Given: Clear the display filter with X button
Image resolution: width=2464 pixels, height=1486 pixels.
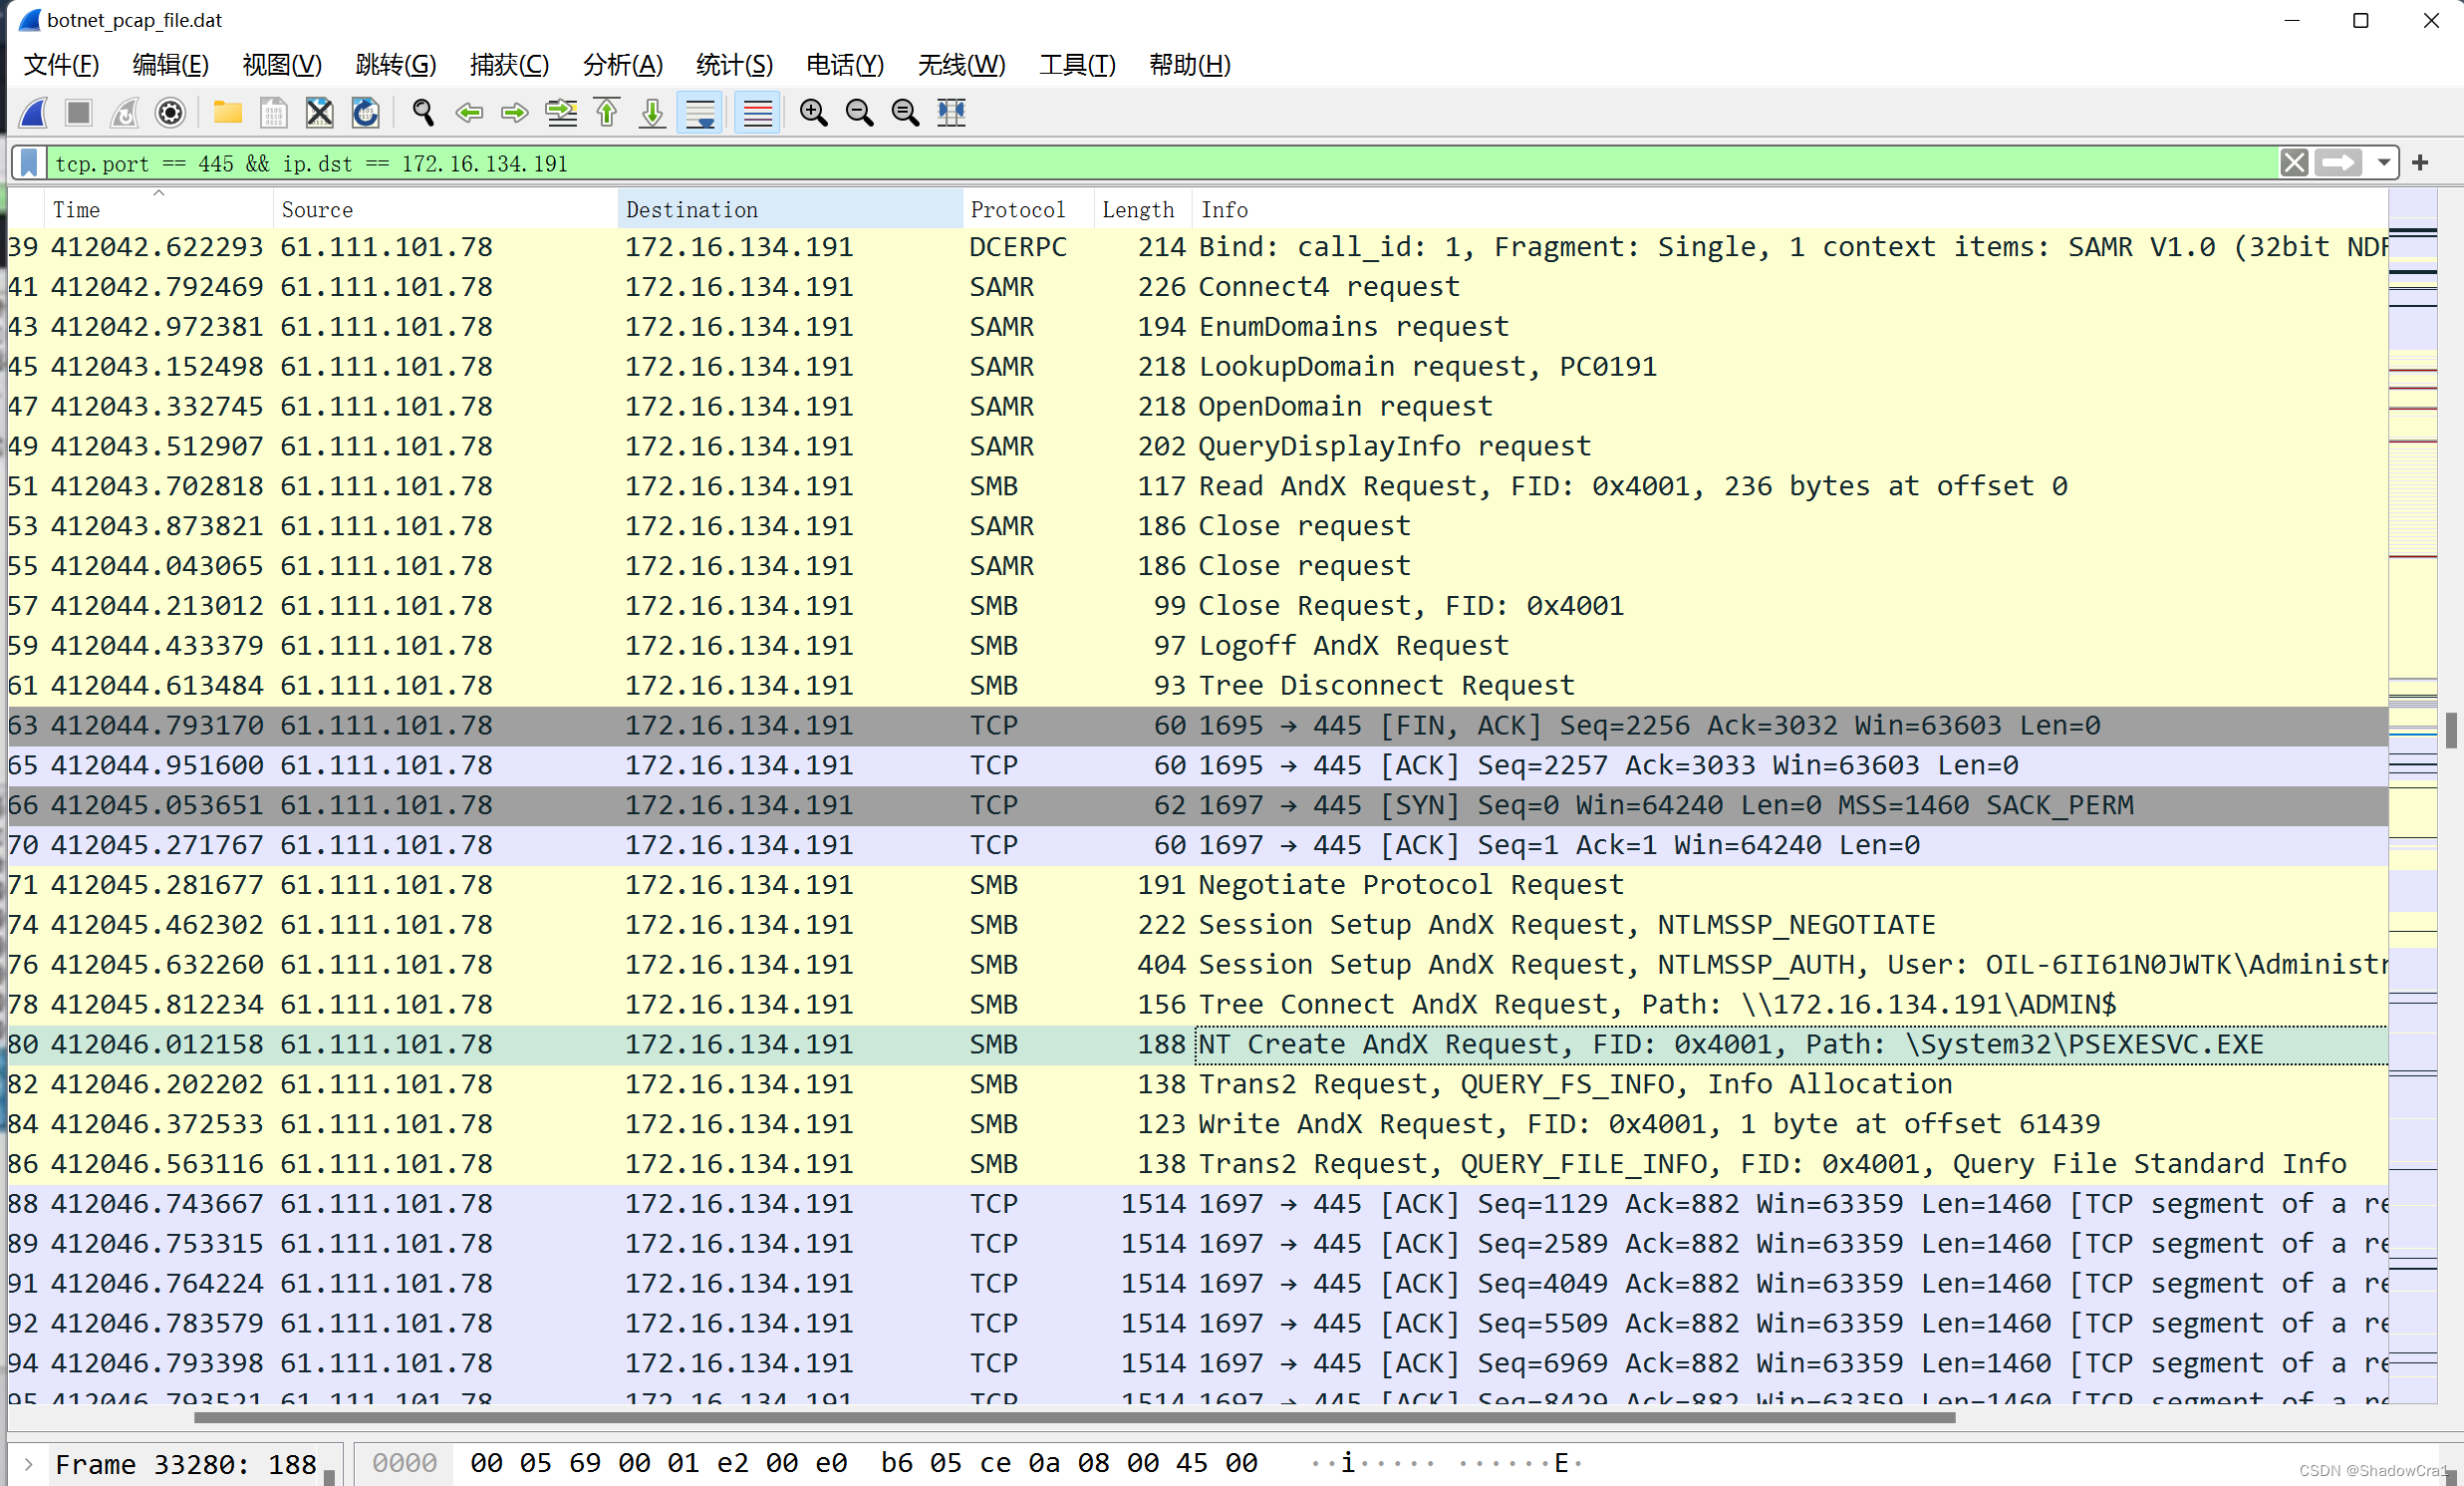Looking at the screenshot, I should pos(2295,163).
